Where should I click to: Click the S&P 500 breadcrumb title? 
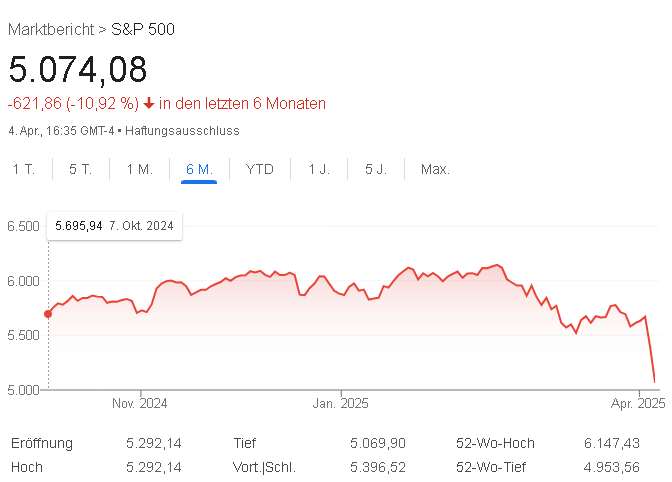(x=143, y=30)
